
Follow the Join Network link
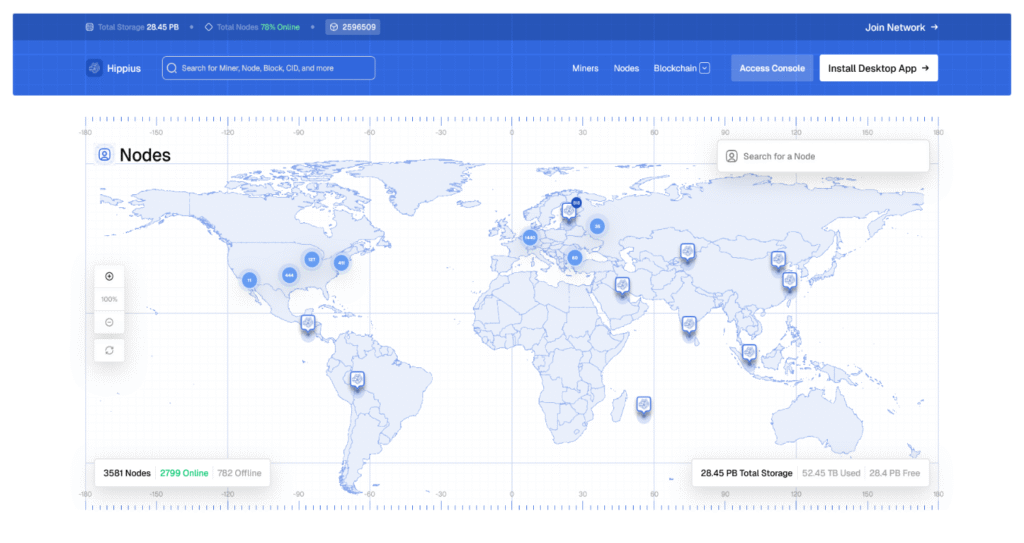tap(901, 28)
